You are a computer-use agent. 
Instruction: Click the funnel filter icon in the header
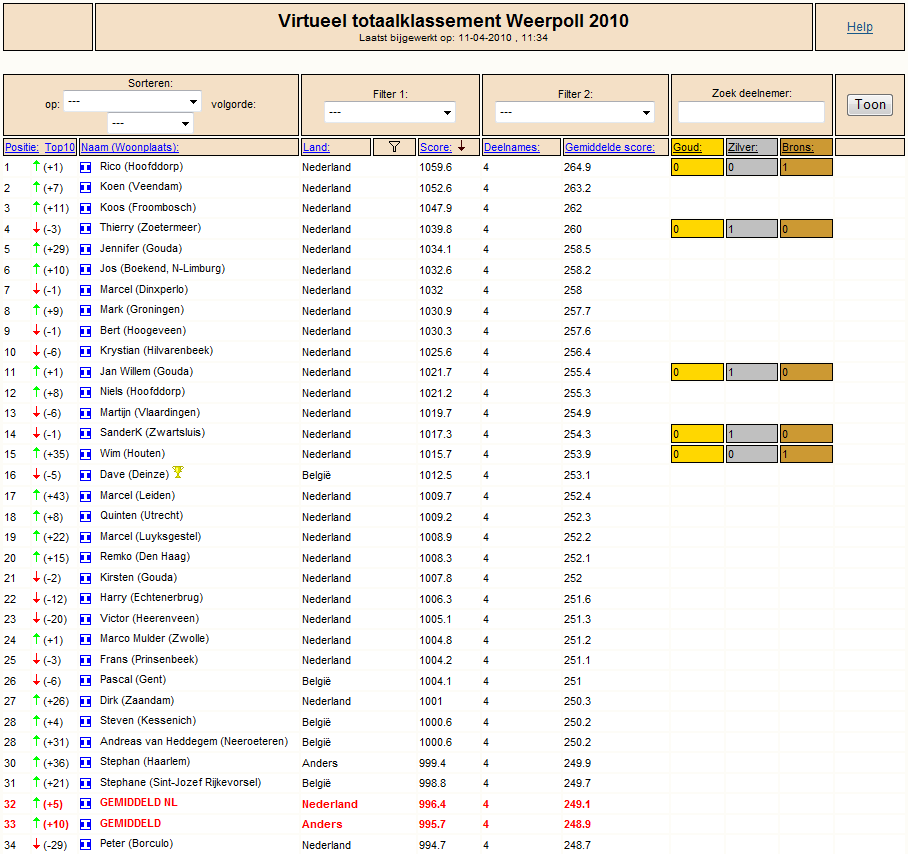(x=394, y=147)
